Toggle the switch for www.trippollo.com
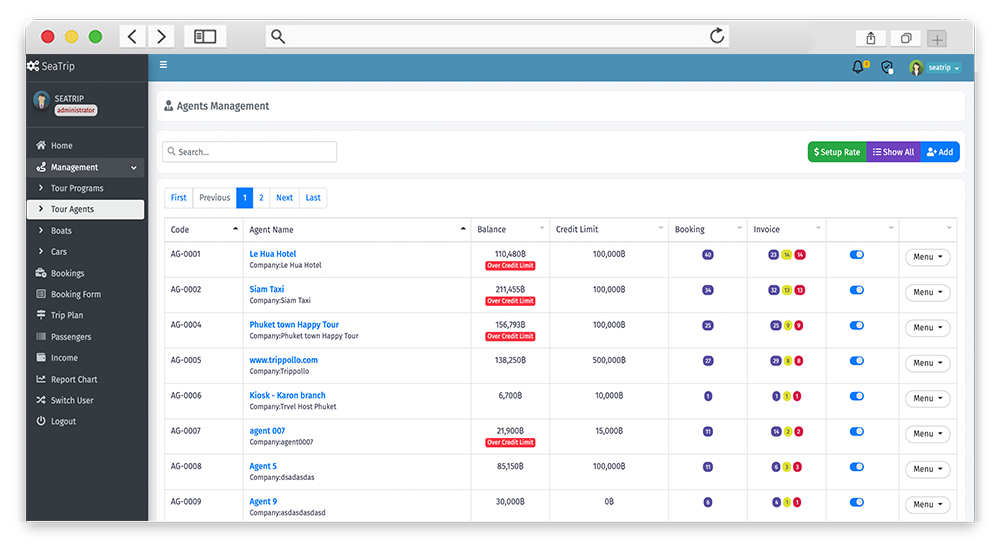The width and height of the screenshot is (1000, 557). tap(857, 360)
